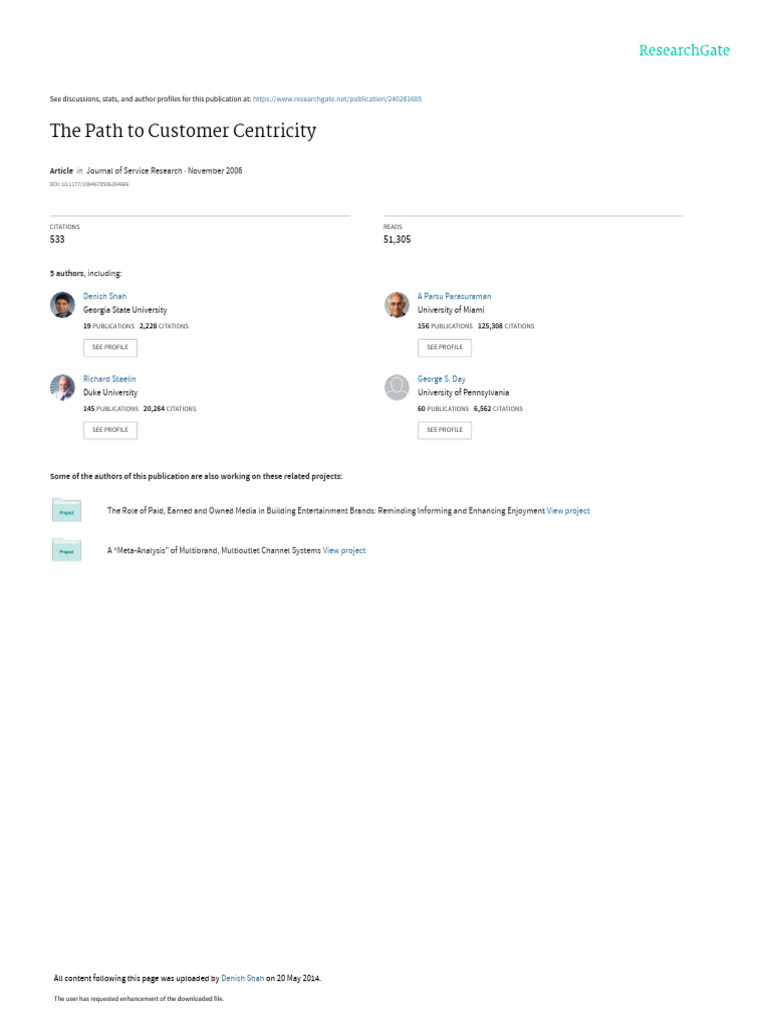
Task: Click the ResearchGate logo
Action: (684, 50)
